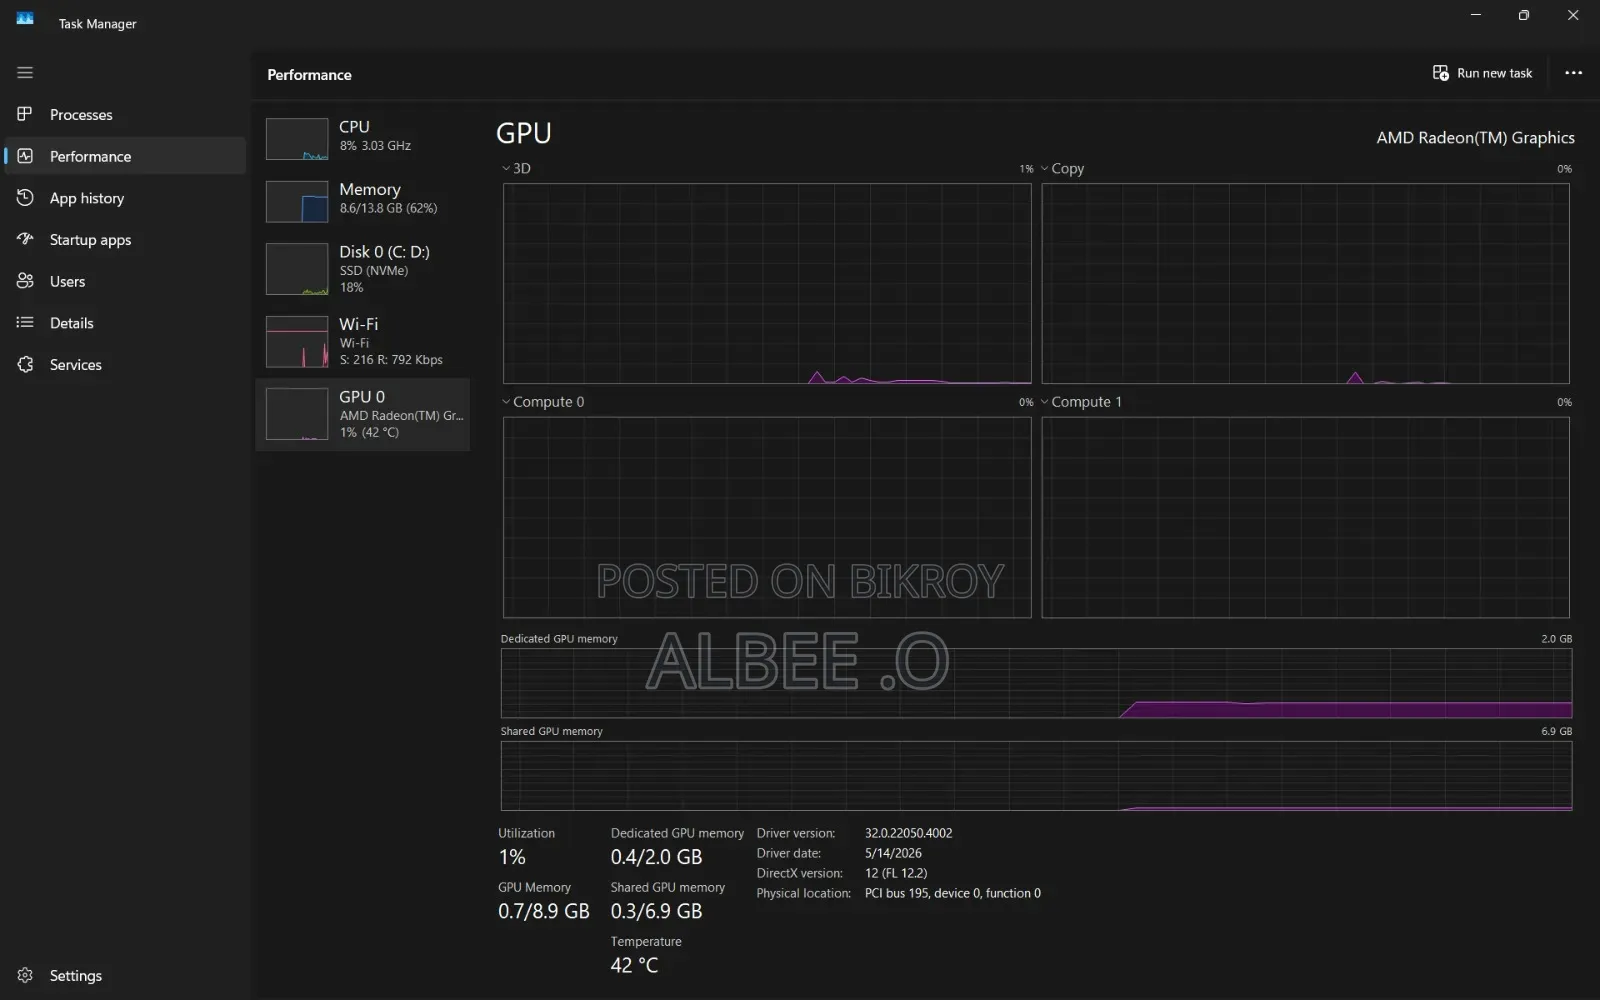Go to the Processes page
This screenshot has width=1600, height=1000.
[125, 114]
